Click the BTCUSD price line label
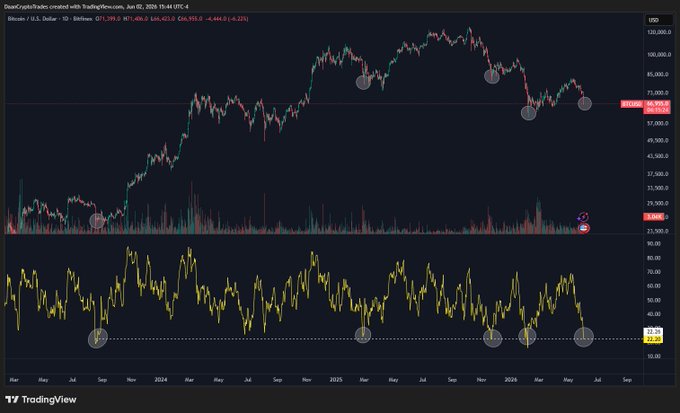 [x=631, y=104]
